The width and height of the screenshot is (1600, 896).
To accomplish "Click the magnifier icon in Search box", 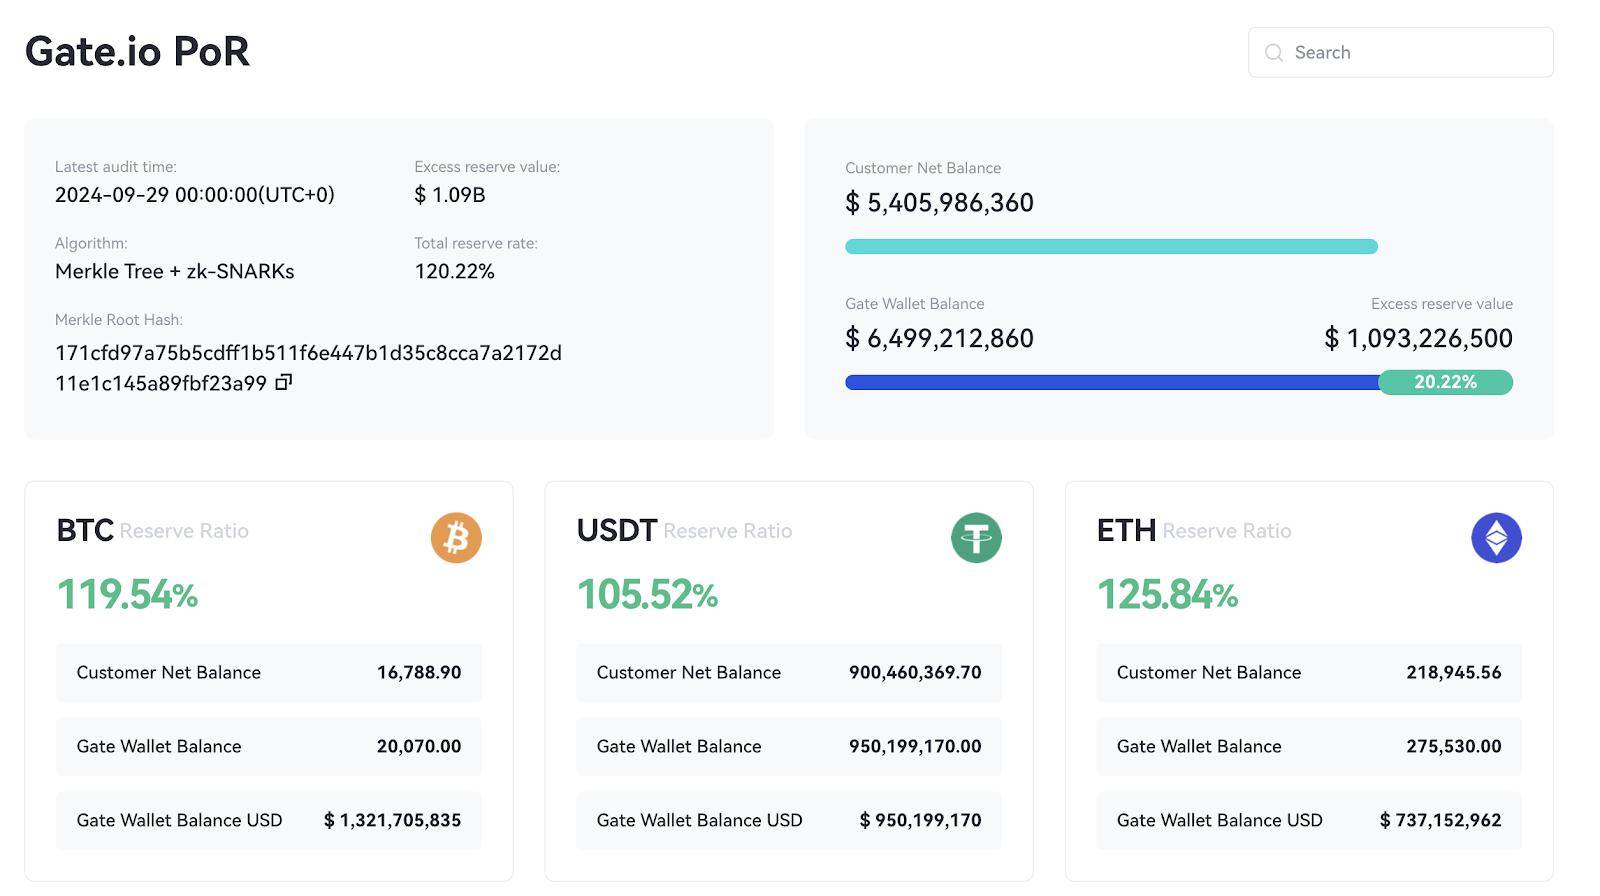I will [x=1273, y=53].
